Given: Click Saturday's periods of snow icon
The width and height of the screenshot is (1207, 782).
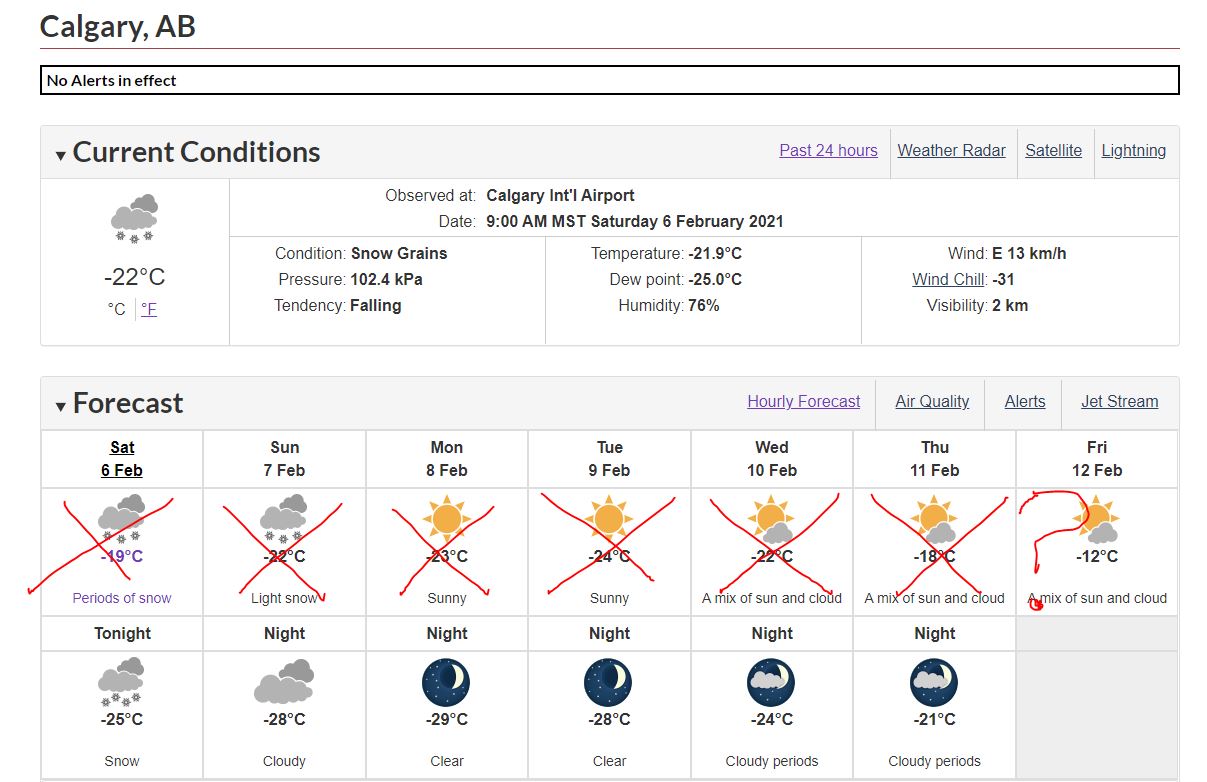Looking at the screenshot, I should (x=122, y=521).
